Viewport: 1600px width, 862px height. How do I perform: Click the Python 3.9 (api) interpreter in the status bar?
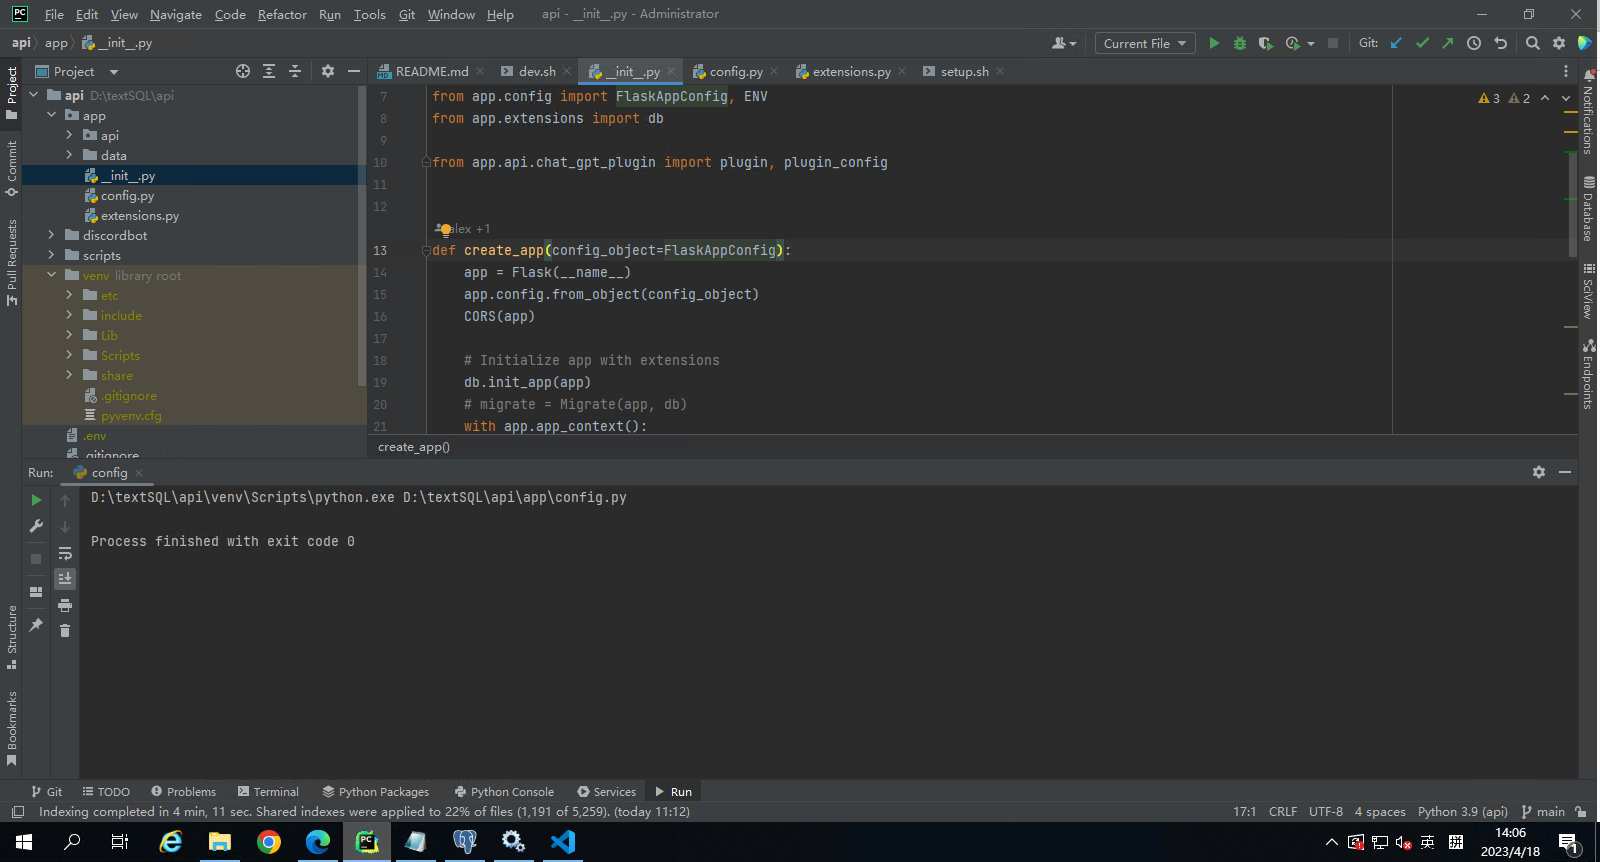tap(1462, 812)
